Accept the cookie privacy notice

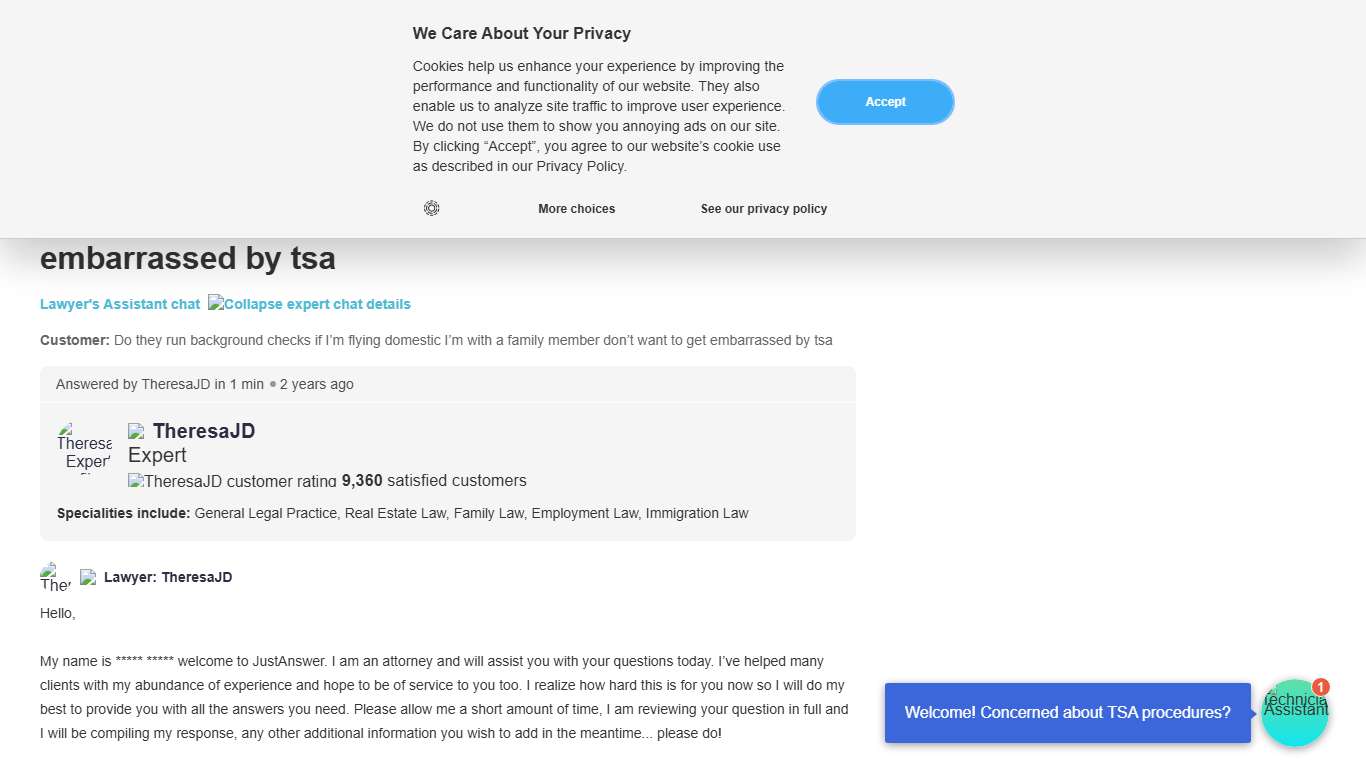click(885, 102)
